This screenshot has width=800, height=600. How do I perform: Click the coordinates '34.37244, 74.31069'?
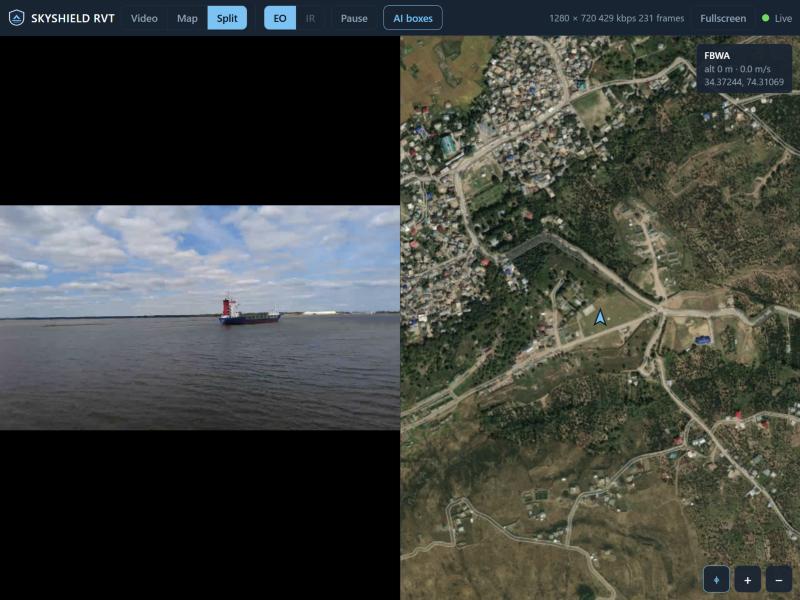point(744,82)
